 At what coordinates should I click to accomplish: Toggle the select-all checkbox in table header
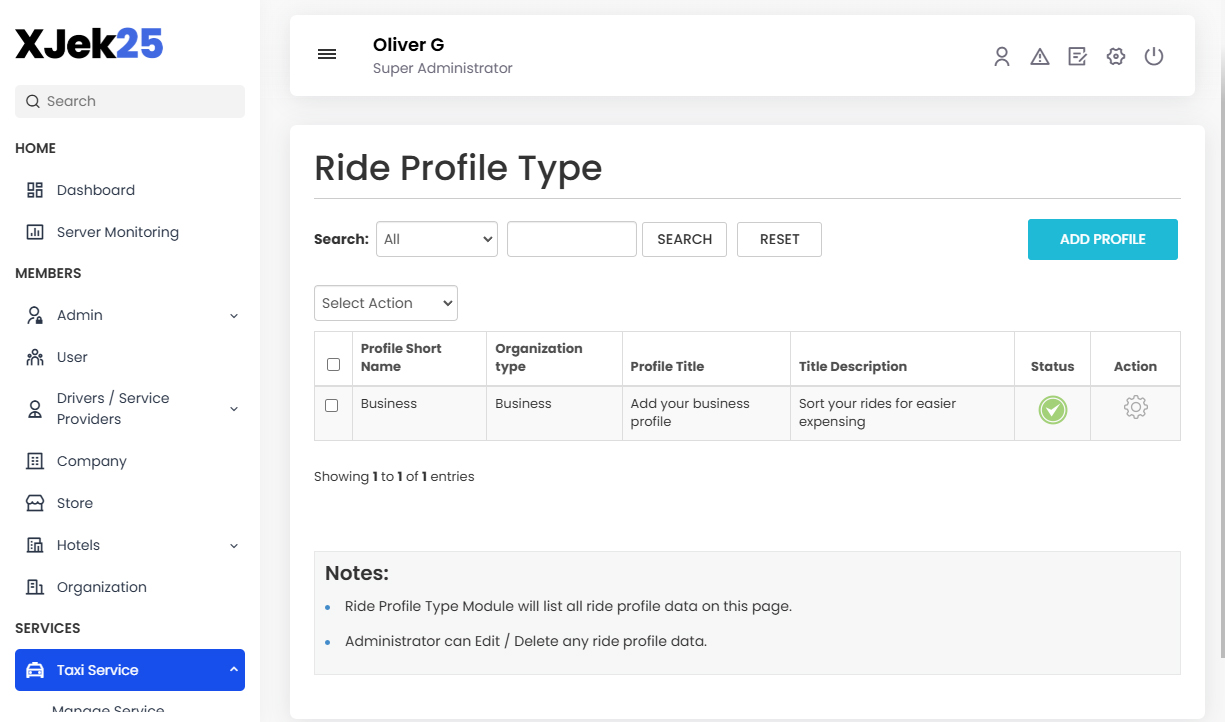333,364
